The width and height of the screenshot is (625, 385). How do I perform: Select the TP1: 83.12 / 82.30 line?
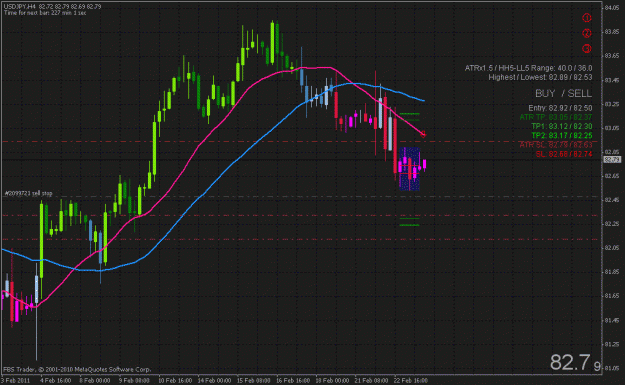point(562,126)
